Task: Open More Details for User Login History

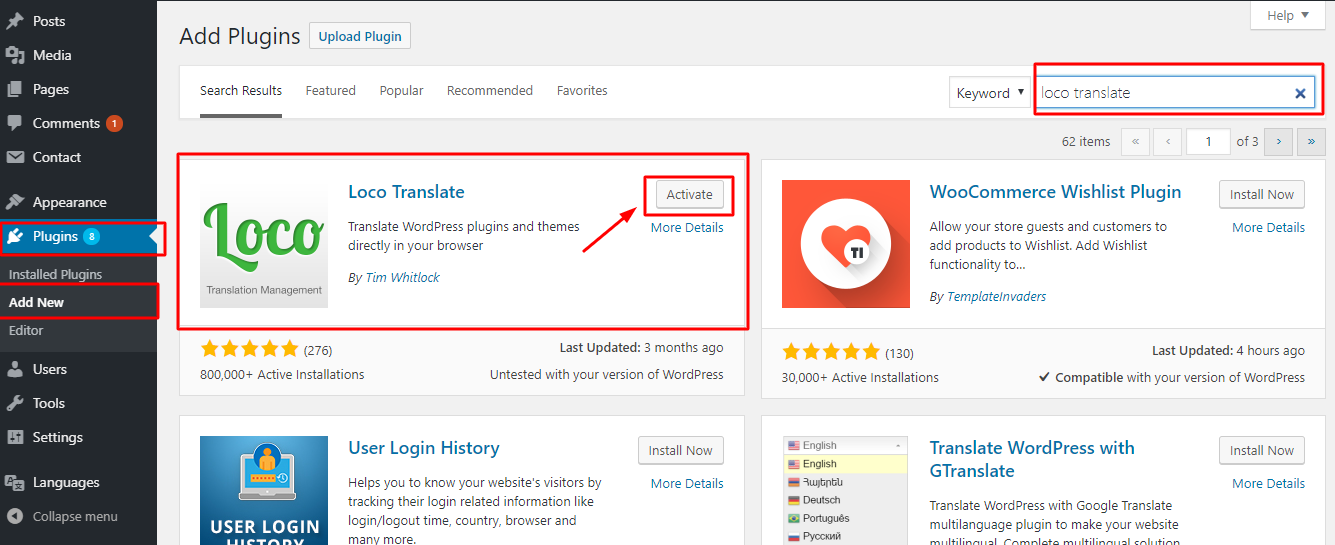Action: (x=687, y=483)
